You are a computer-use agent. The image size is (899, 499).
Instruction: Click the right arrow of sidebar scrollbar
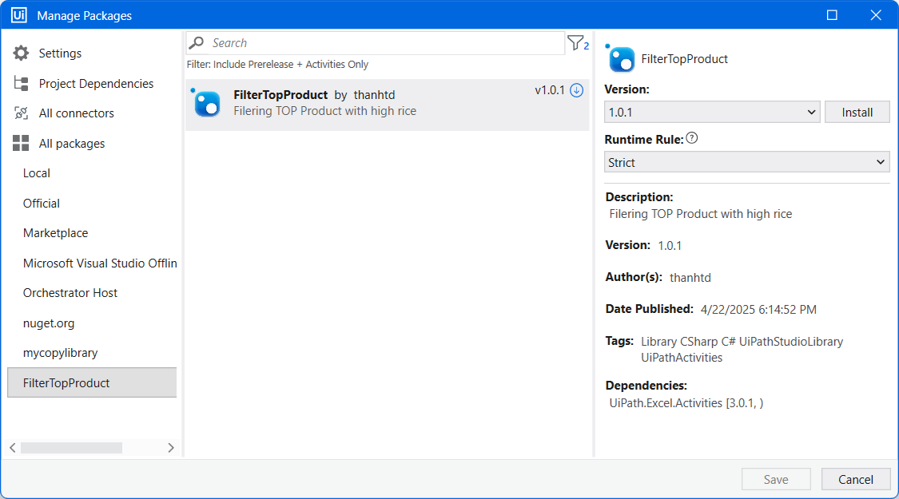click(171, 448)
